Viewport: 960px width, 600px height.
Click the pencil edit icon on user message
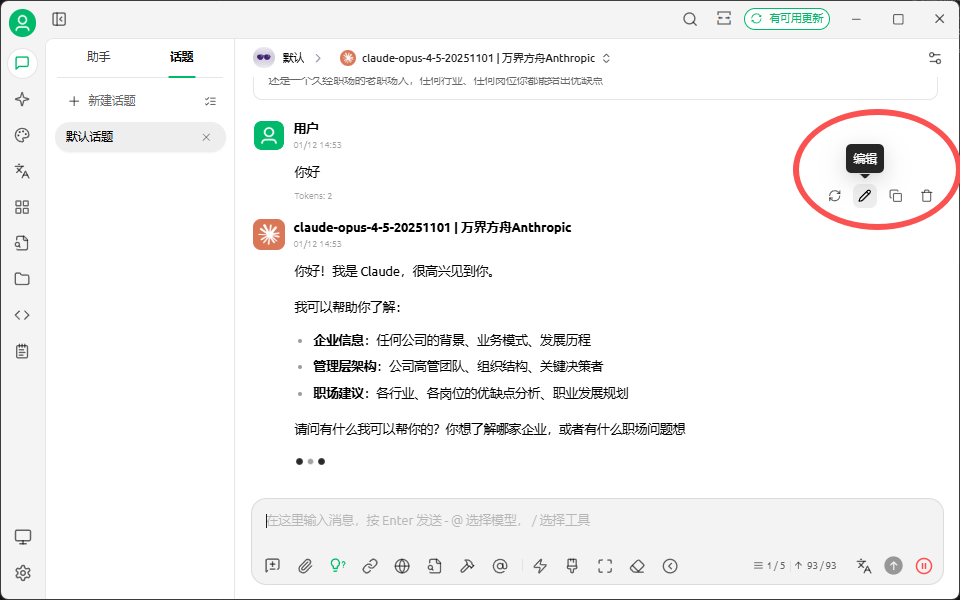(x=864, y=196)
